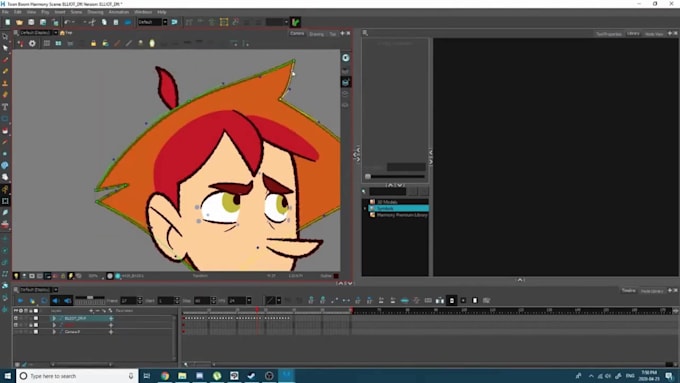Screen dimensions: 680x383
Task: Select the Rectangle shape tool
Action: pos(5,118)
